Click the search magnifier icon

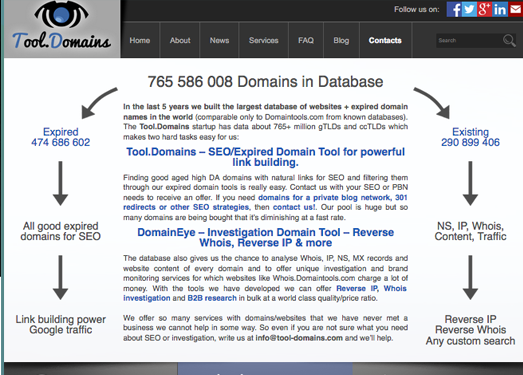point(509,40)
